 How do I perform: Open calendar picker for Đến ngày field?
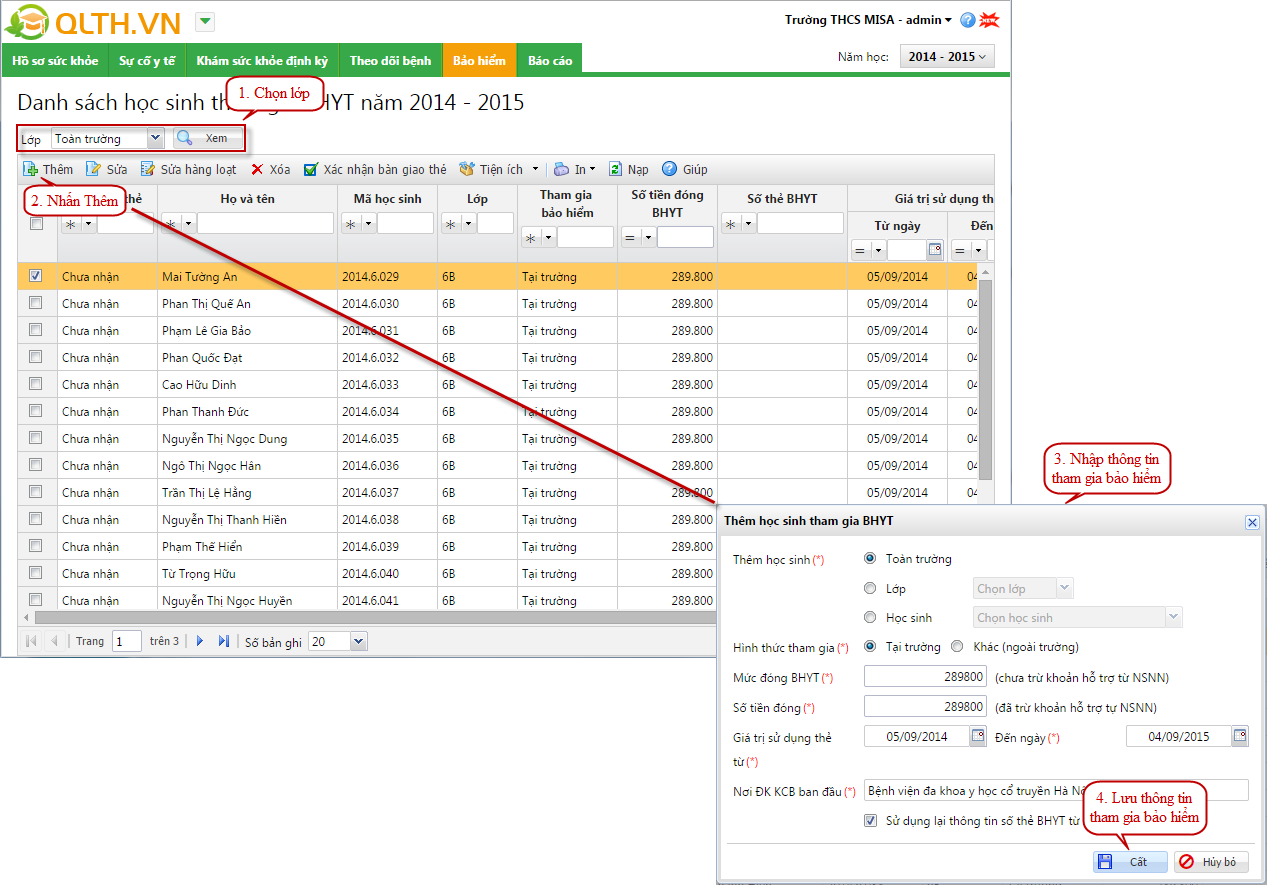click(1240, 737)
